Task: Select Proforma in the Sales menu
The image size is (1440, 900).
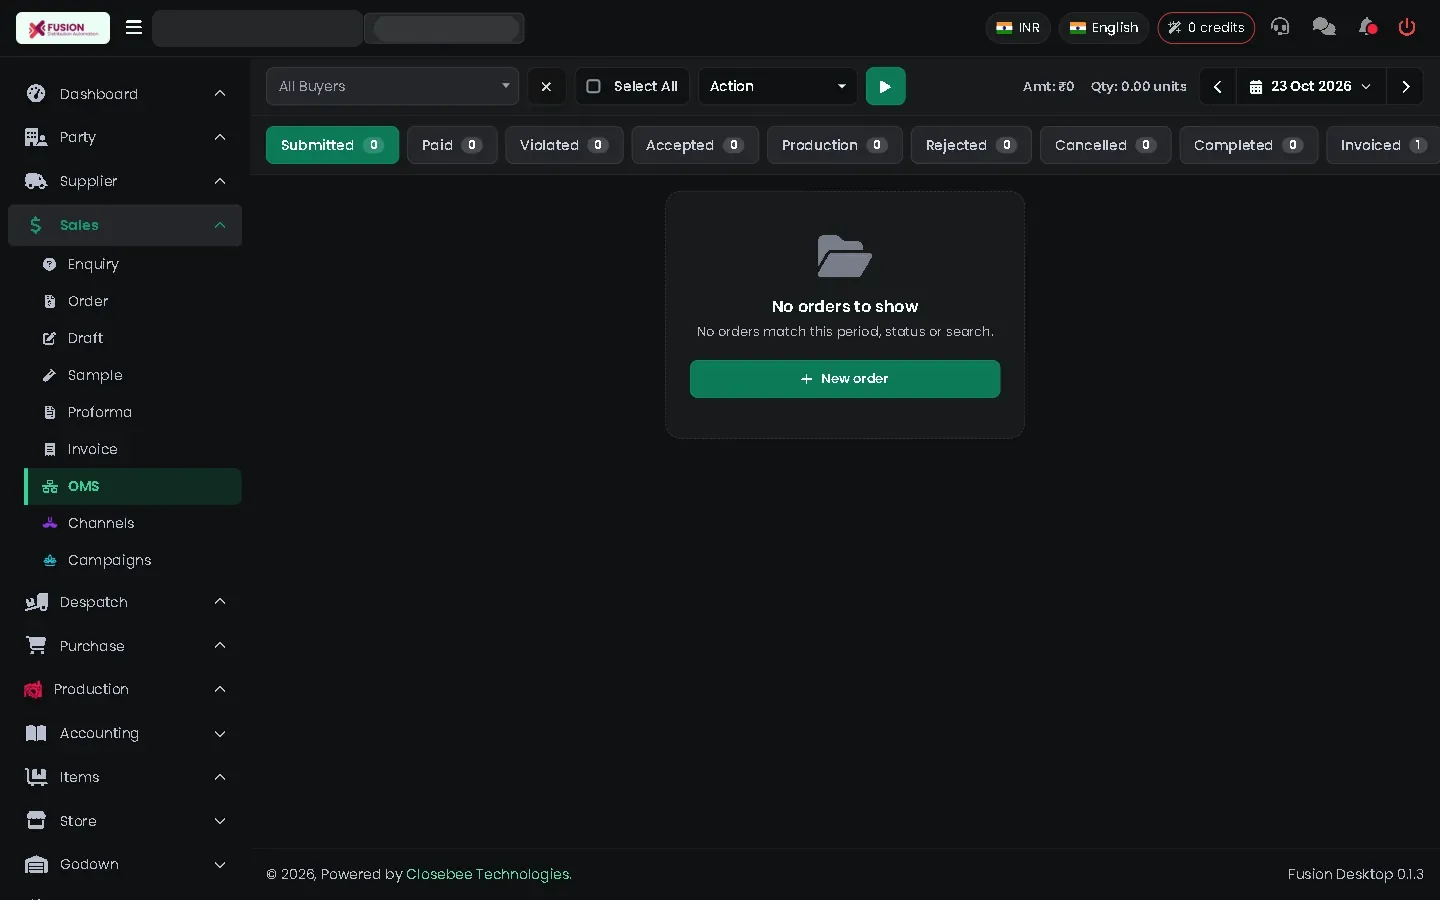Action: click(x=100, y=412)
